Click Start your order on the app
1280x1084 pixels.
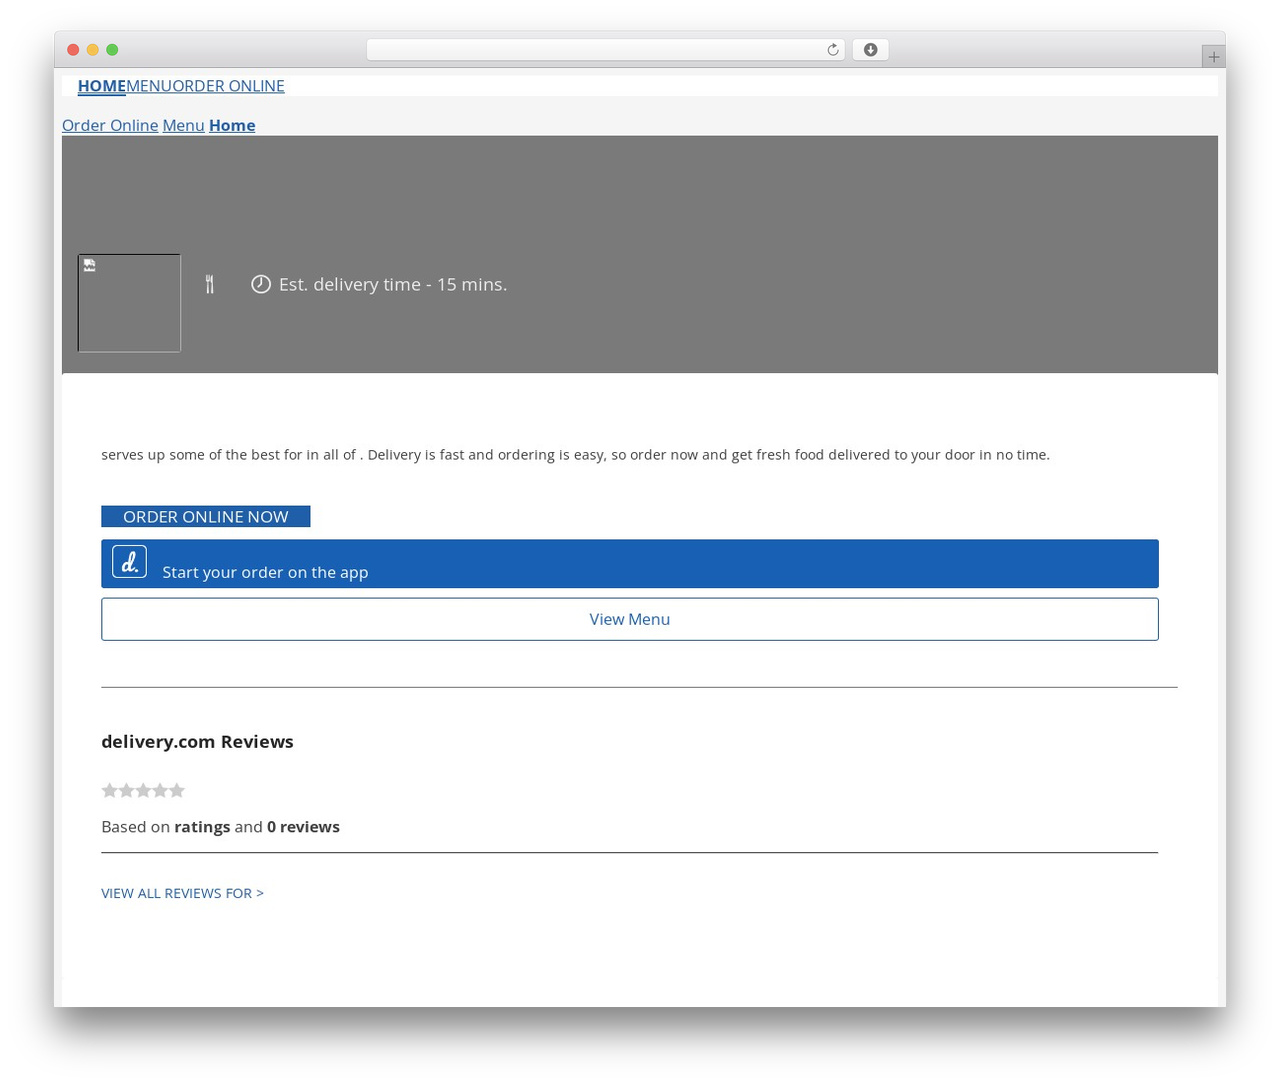pos(630,564)
